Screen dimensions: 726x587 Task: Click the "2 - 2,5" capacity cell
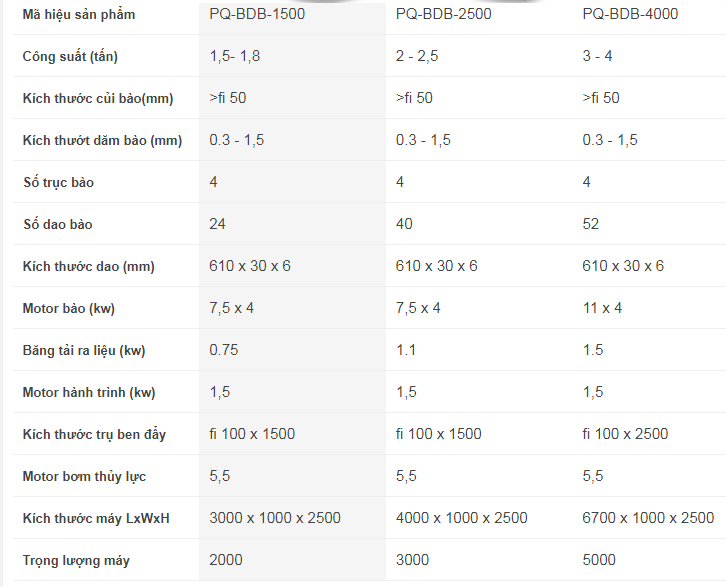pos(418,56)
